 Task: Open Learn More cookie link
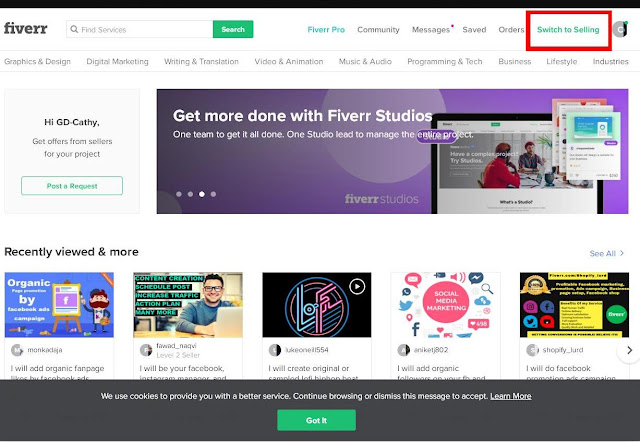[x=511, y=396]
